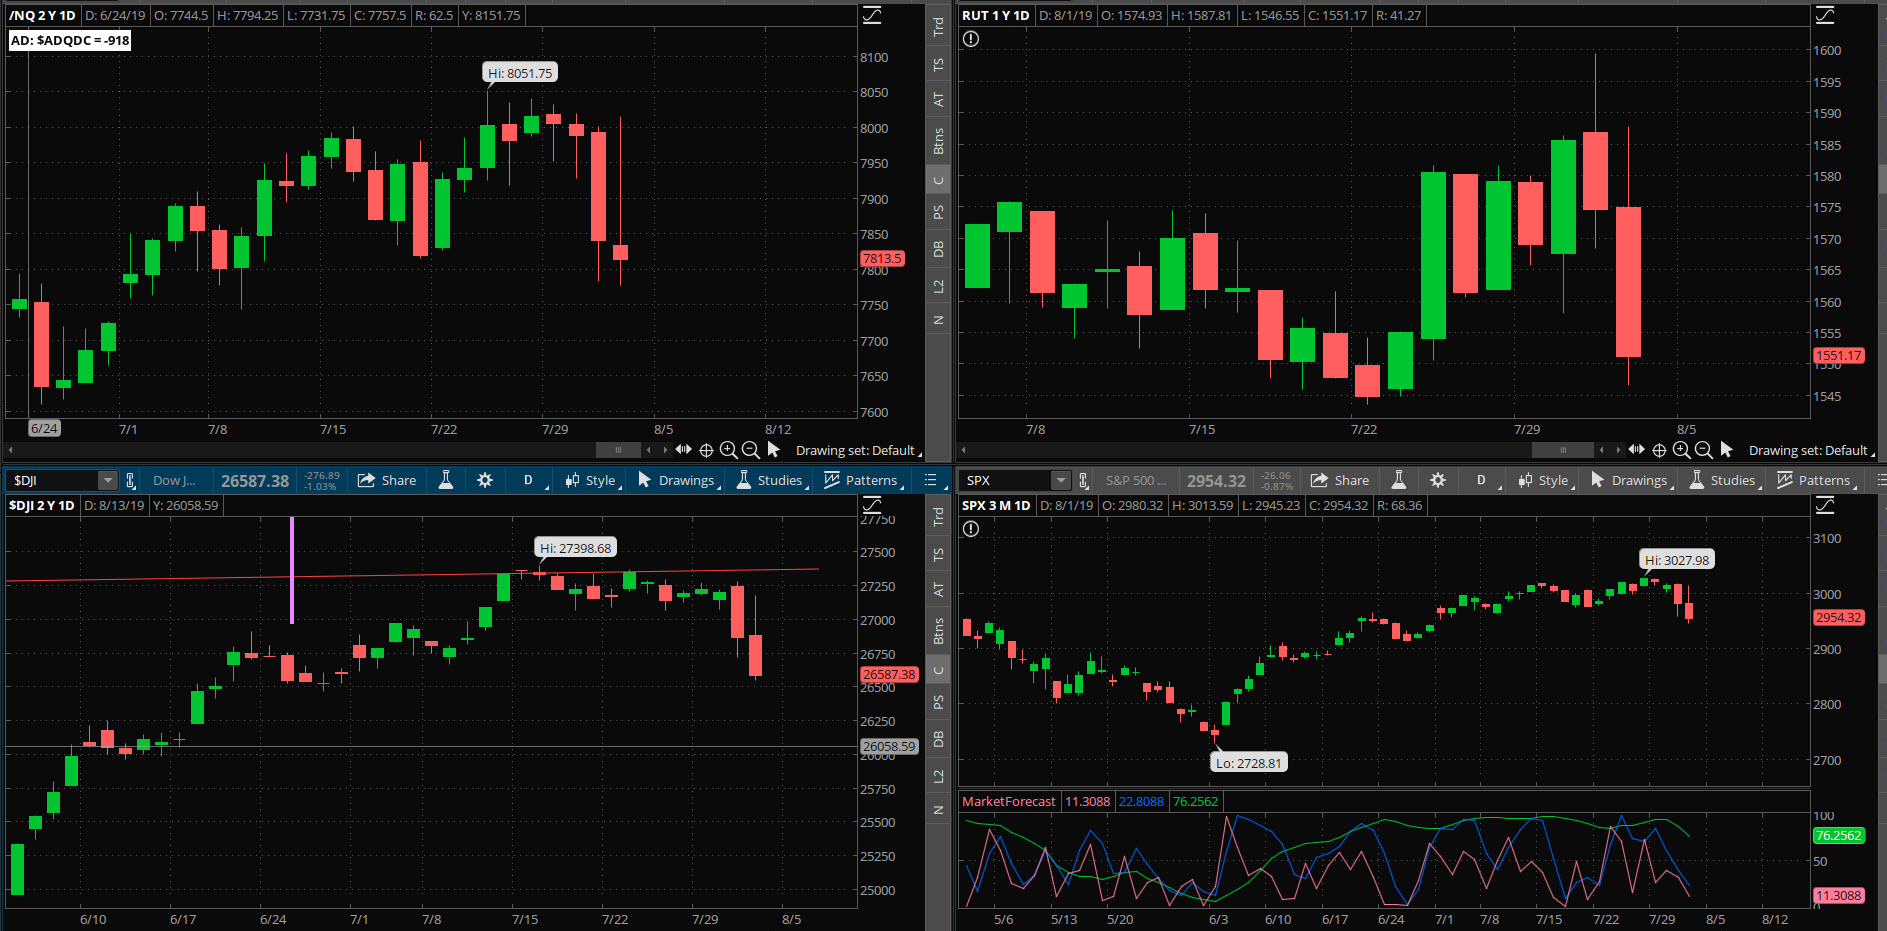Select the pointer tool on /NQ chart
The height and width of the screenshot is (931, 1887).
click(x=773, y=450)
